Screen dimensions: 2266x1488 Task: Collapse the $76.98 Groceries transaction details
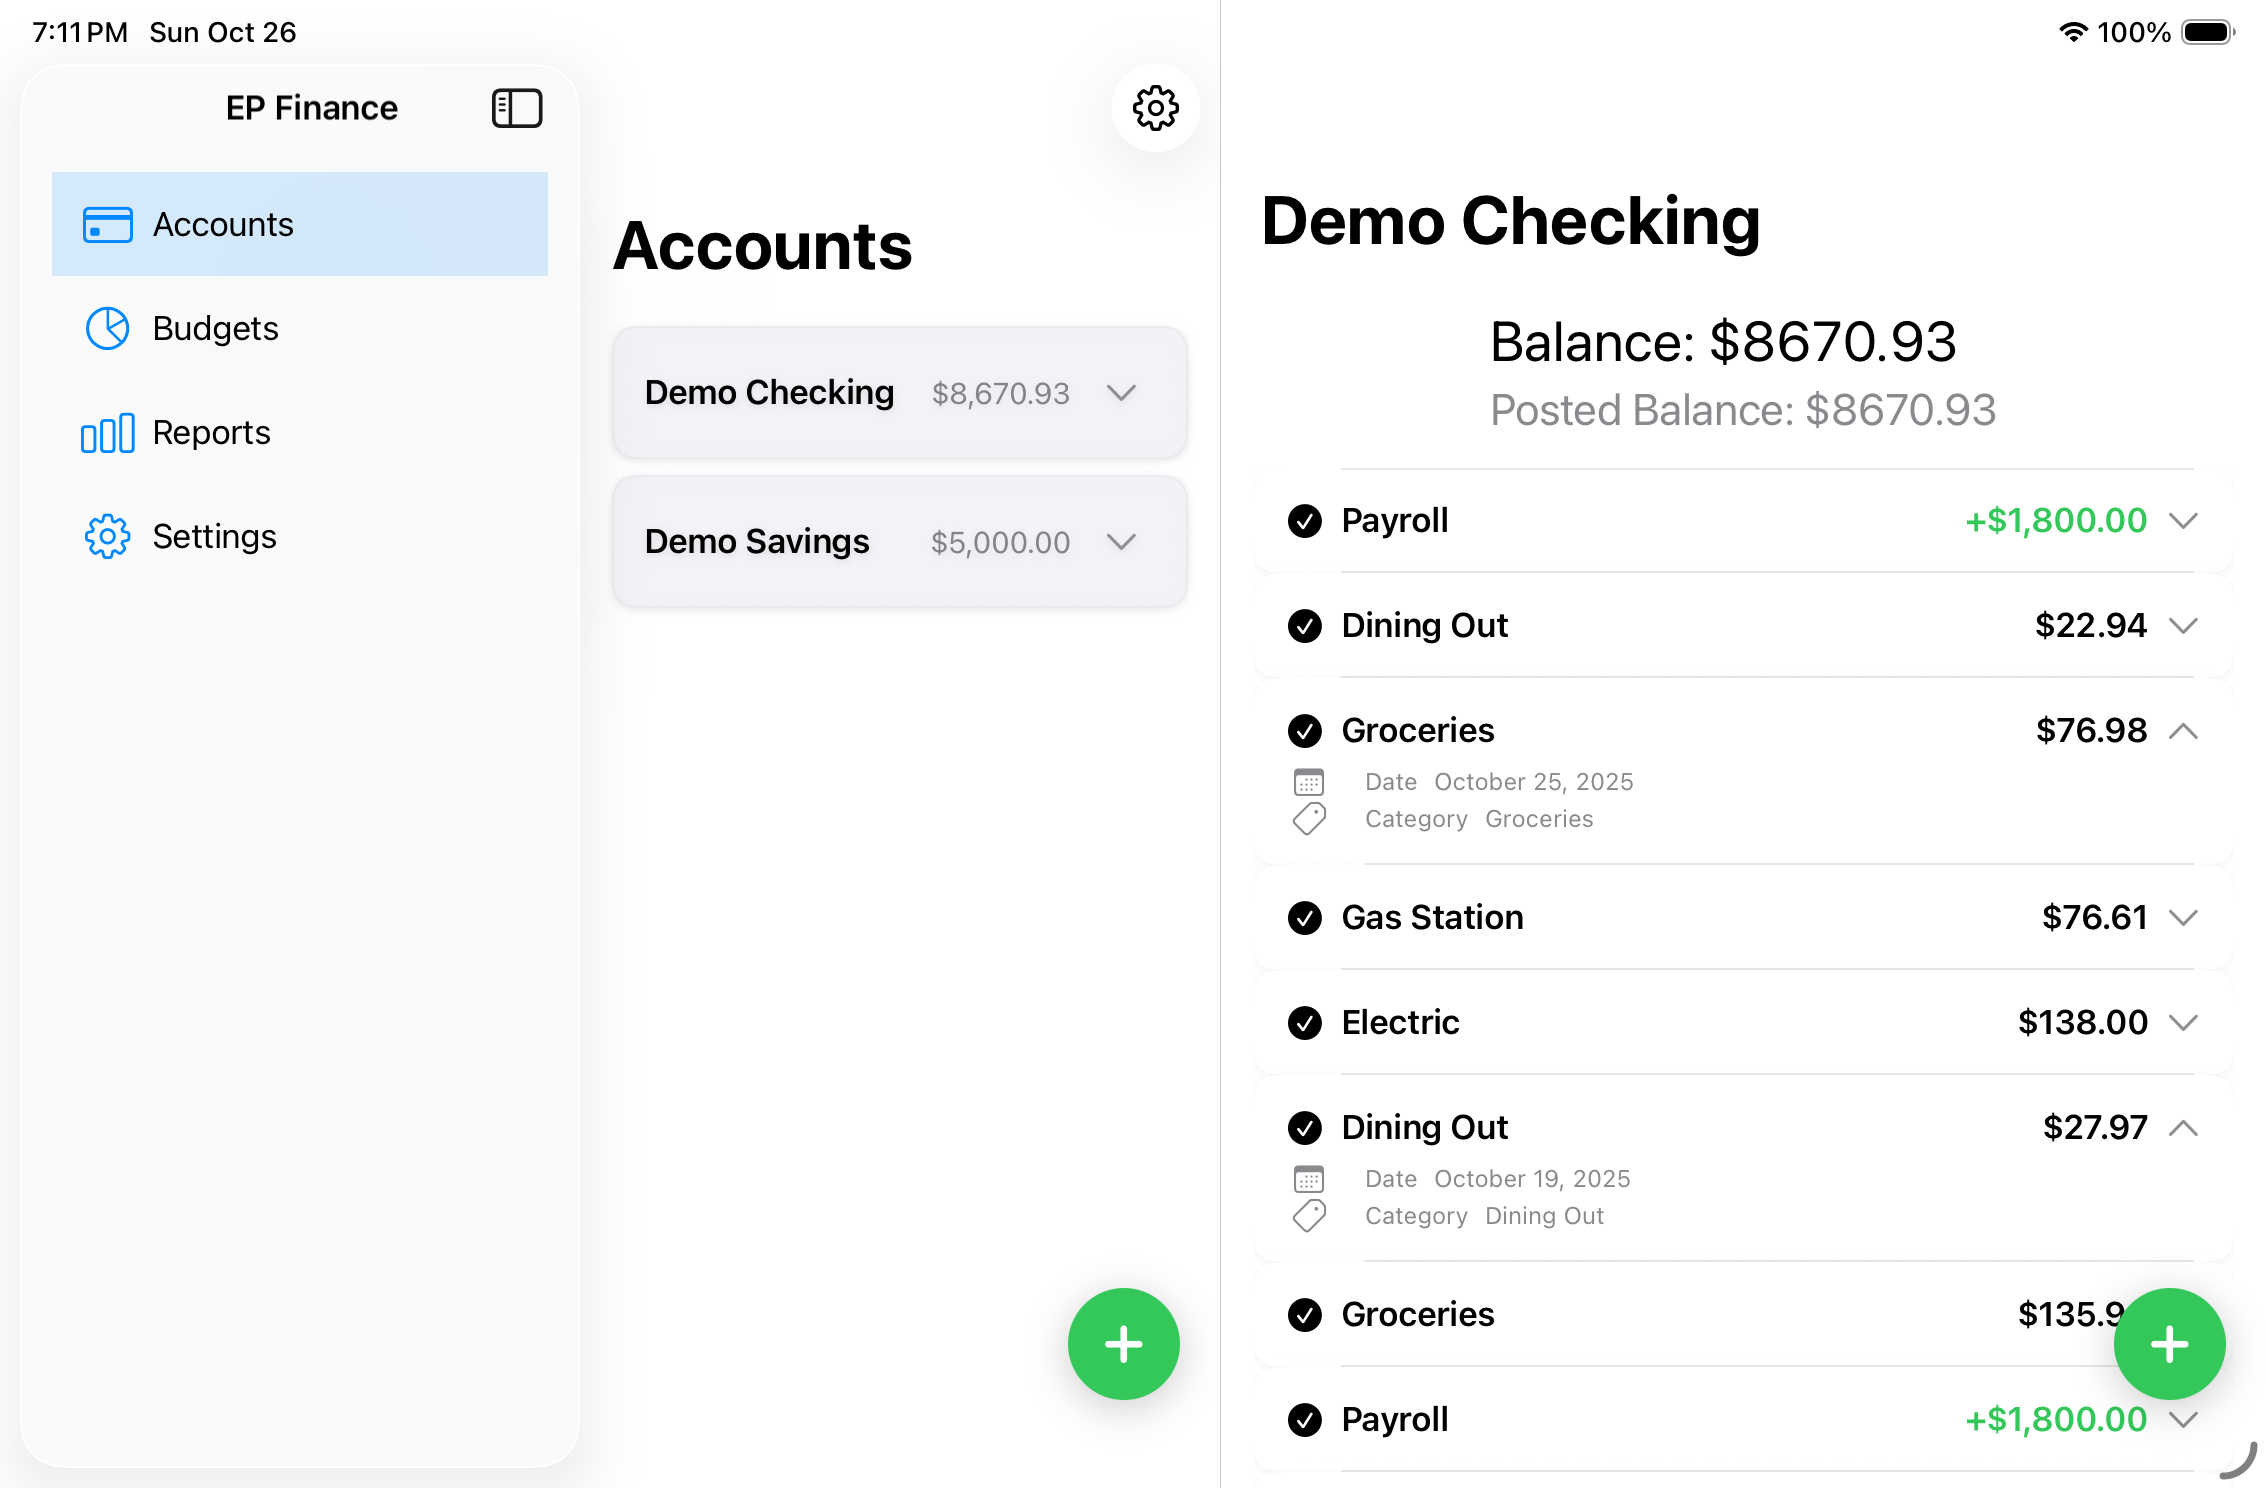[x=2183, y=731]
